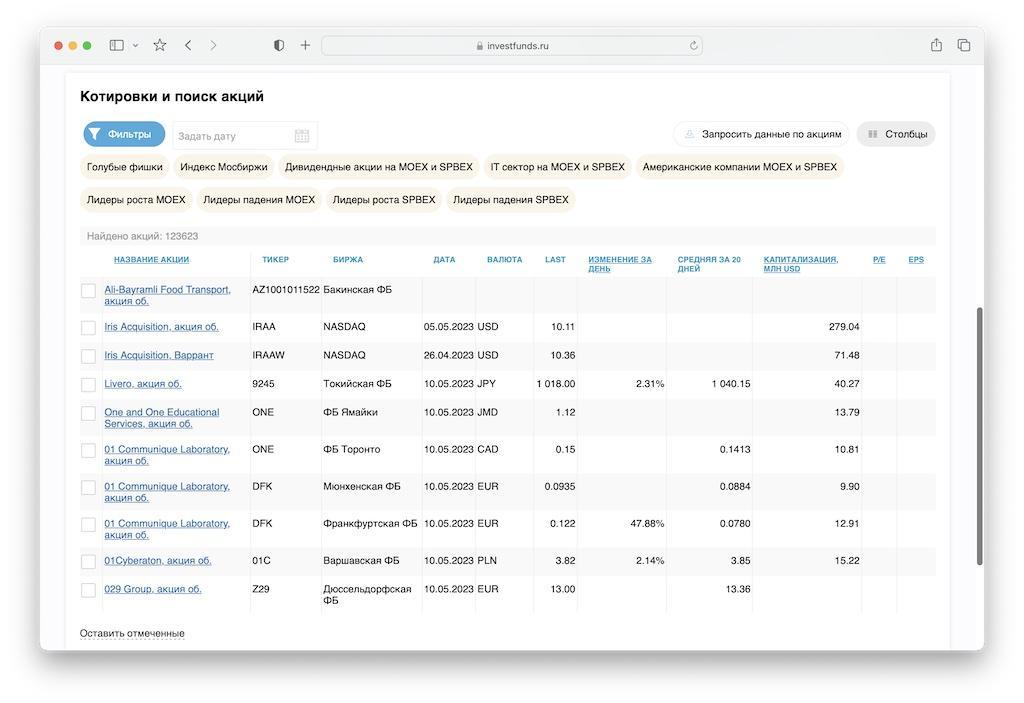Show tab overview icon
The height and width of the screenshot is (703, 1024).
pos(964,45)
